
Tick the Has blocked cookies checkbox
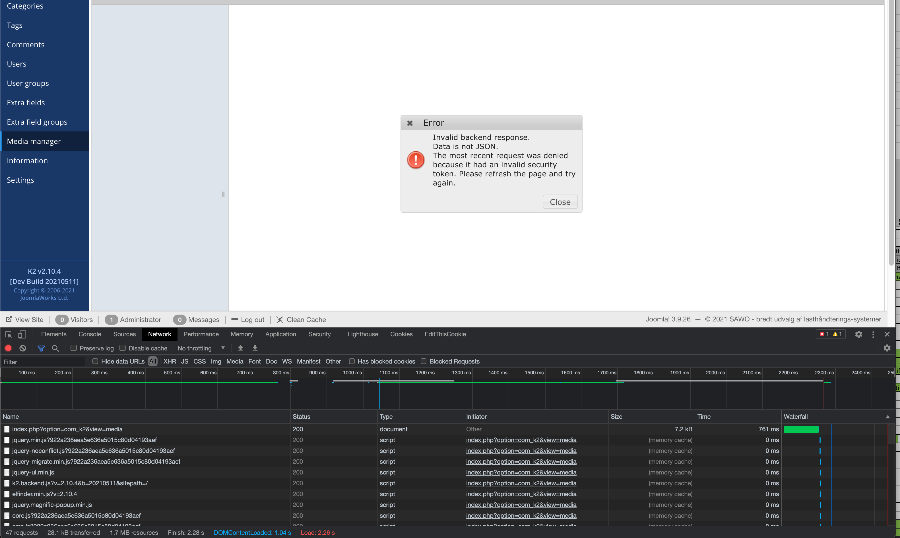(x=352, y=361)
